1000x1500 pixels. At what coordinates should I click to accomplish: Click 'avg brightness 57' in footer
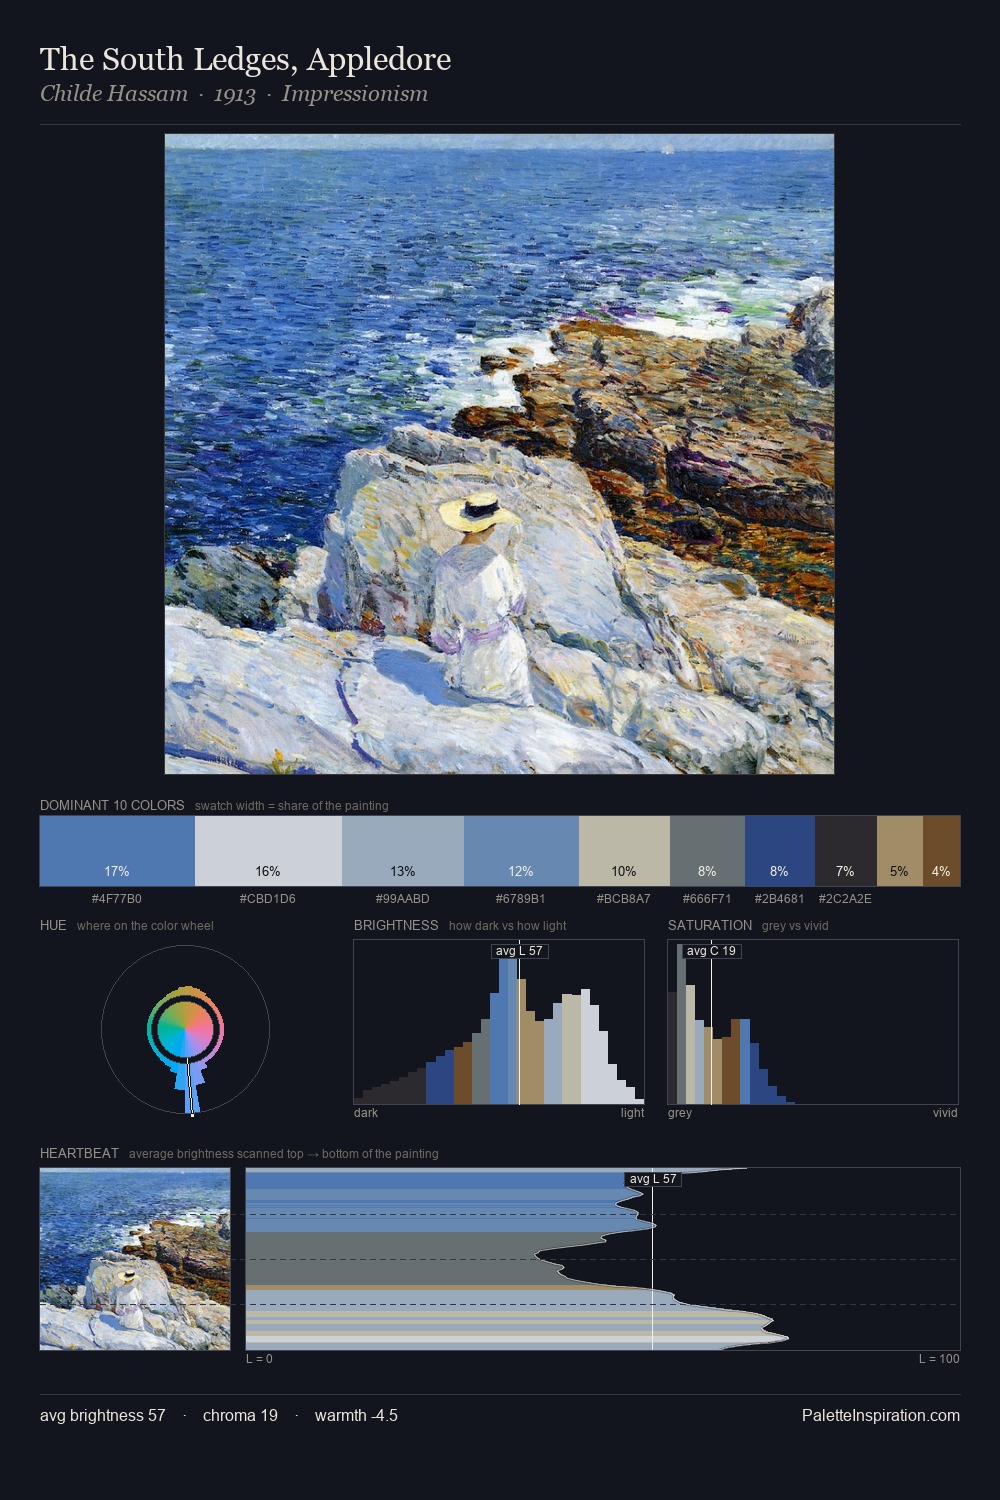(103, 1415)
